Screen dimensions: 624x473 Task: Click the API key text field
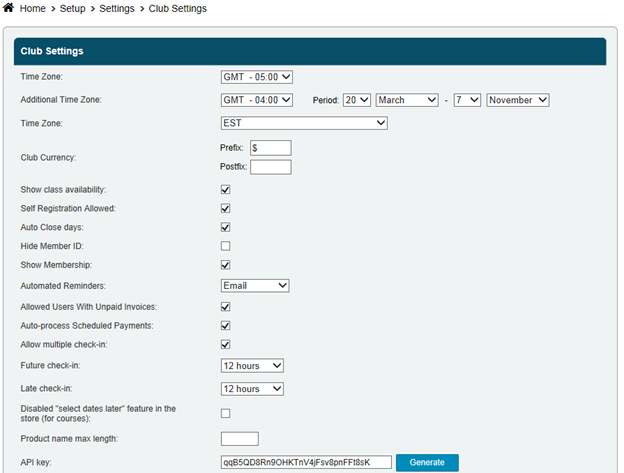point(306,462)
